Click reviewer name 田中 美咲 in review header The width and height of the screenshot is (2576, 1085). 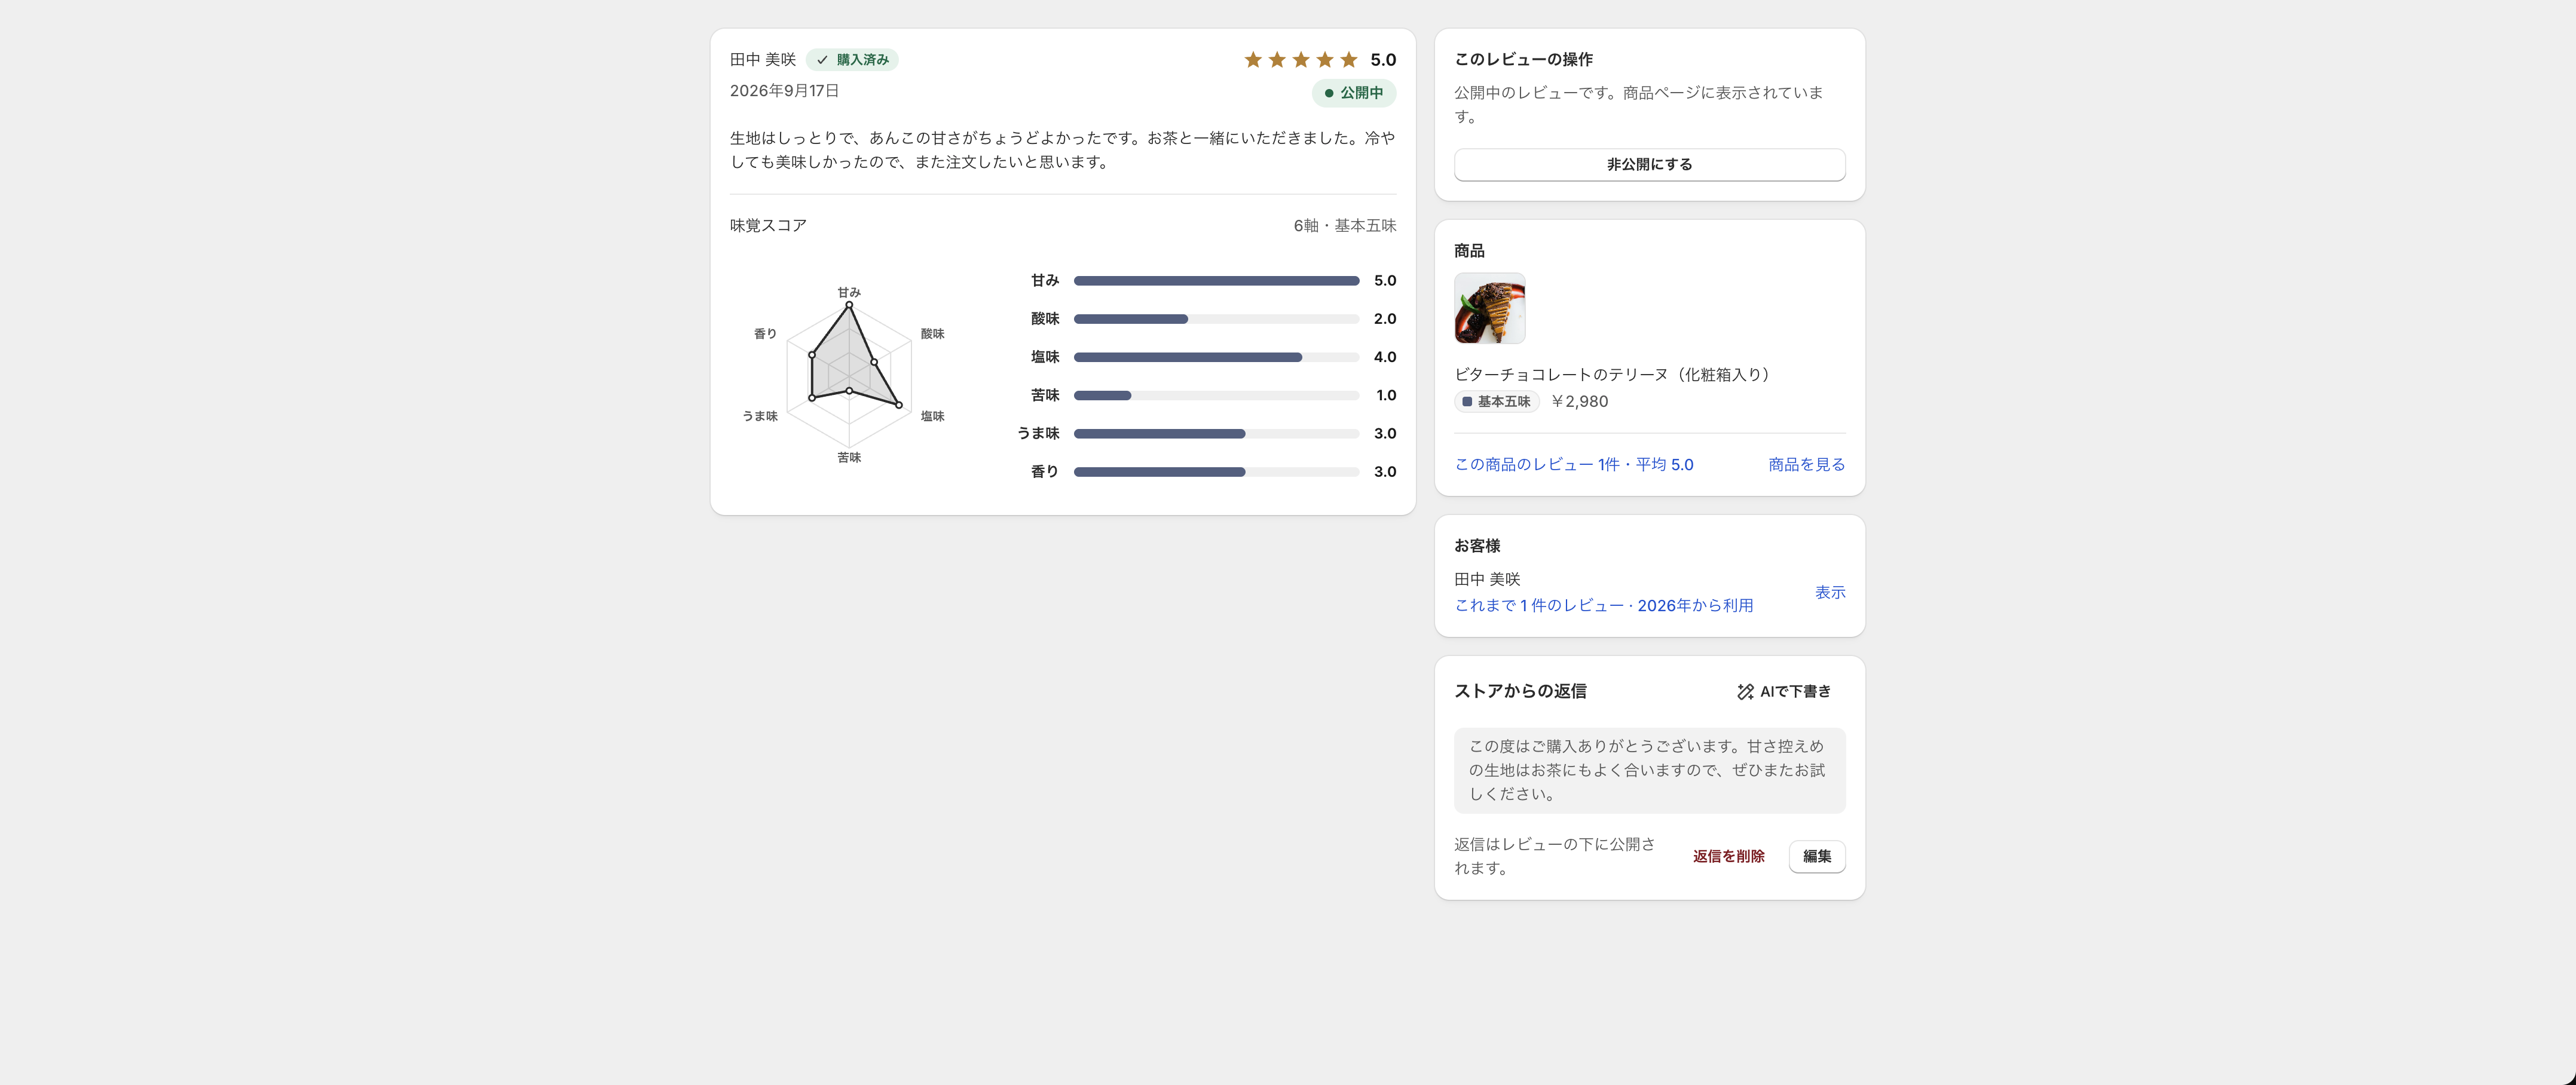762,60
